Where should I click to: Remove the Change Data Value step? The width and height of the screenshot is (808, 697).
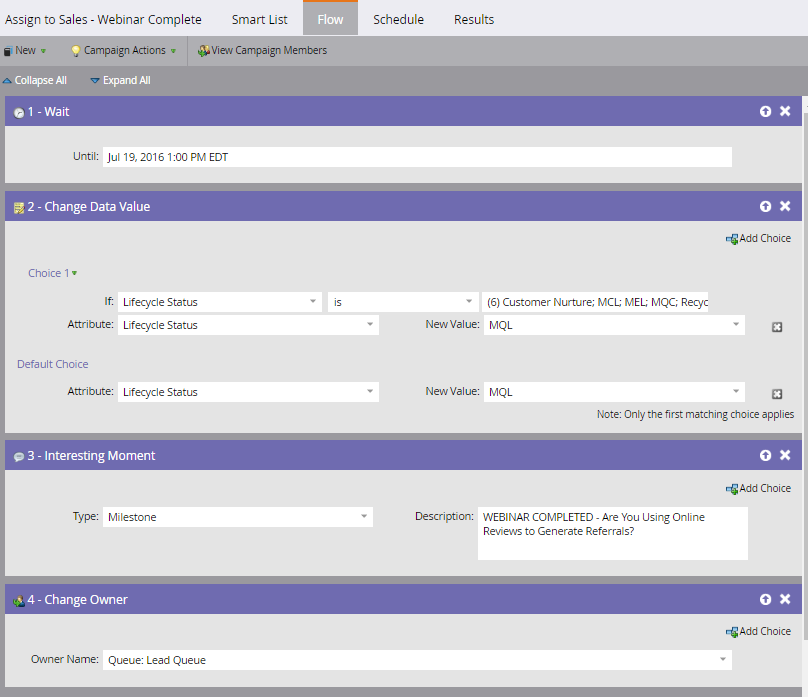click(x=785, y=206)
